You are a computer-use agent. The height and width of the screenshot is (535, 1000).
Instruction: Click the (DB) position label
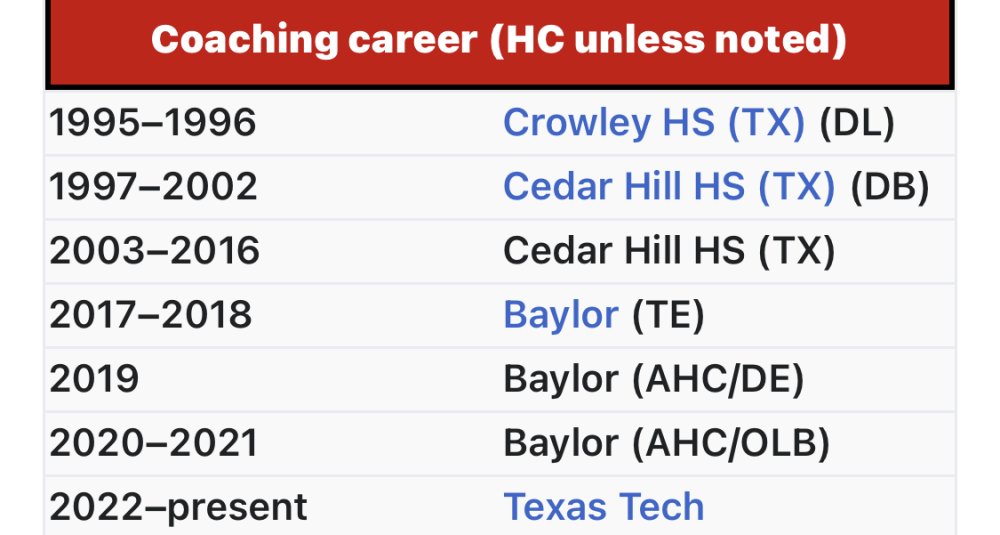pyautogui.click(x=890, y=187)
